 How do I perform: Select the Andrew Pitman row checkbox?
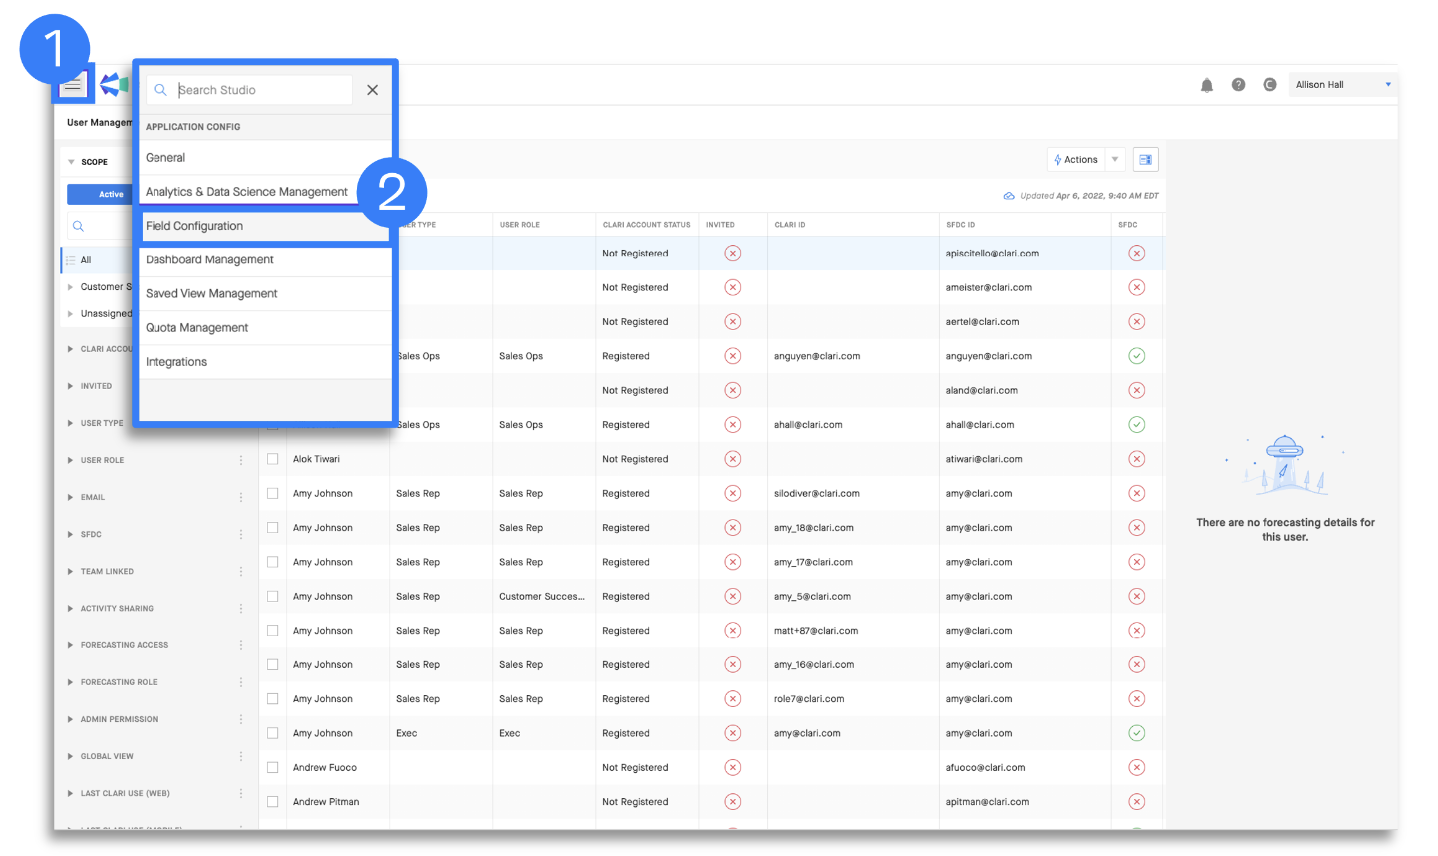coord(272,802)
